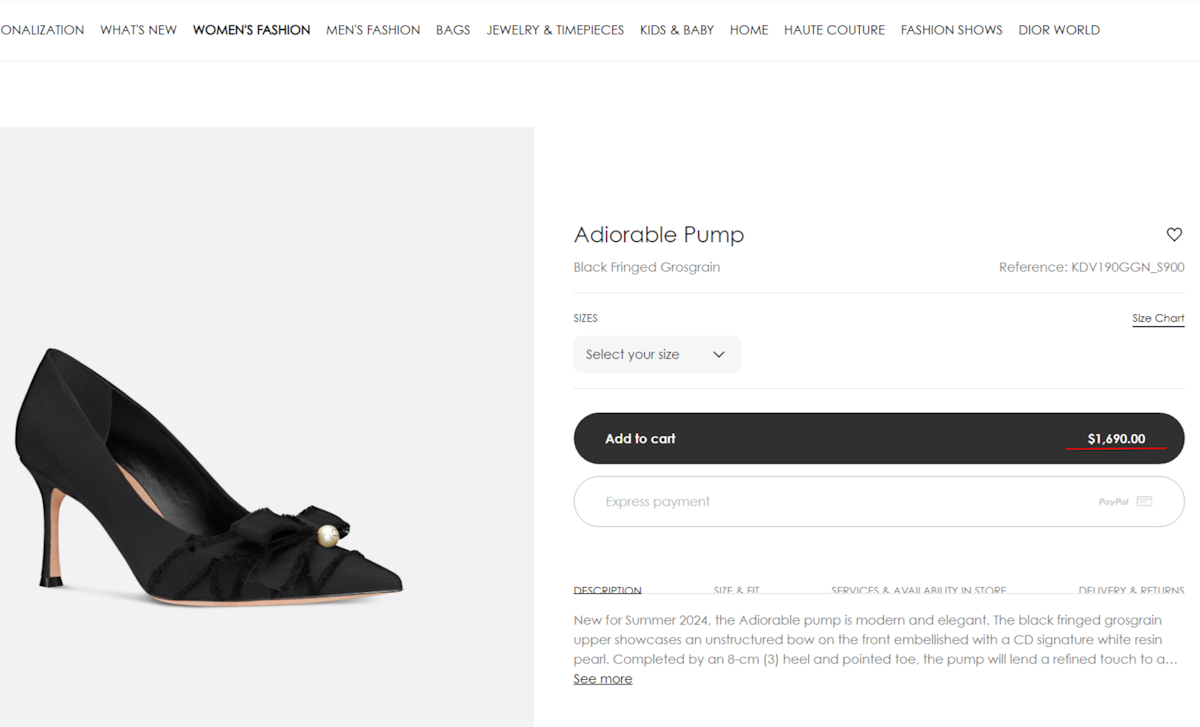See more of the product description

click(x=602, y=678)
